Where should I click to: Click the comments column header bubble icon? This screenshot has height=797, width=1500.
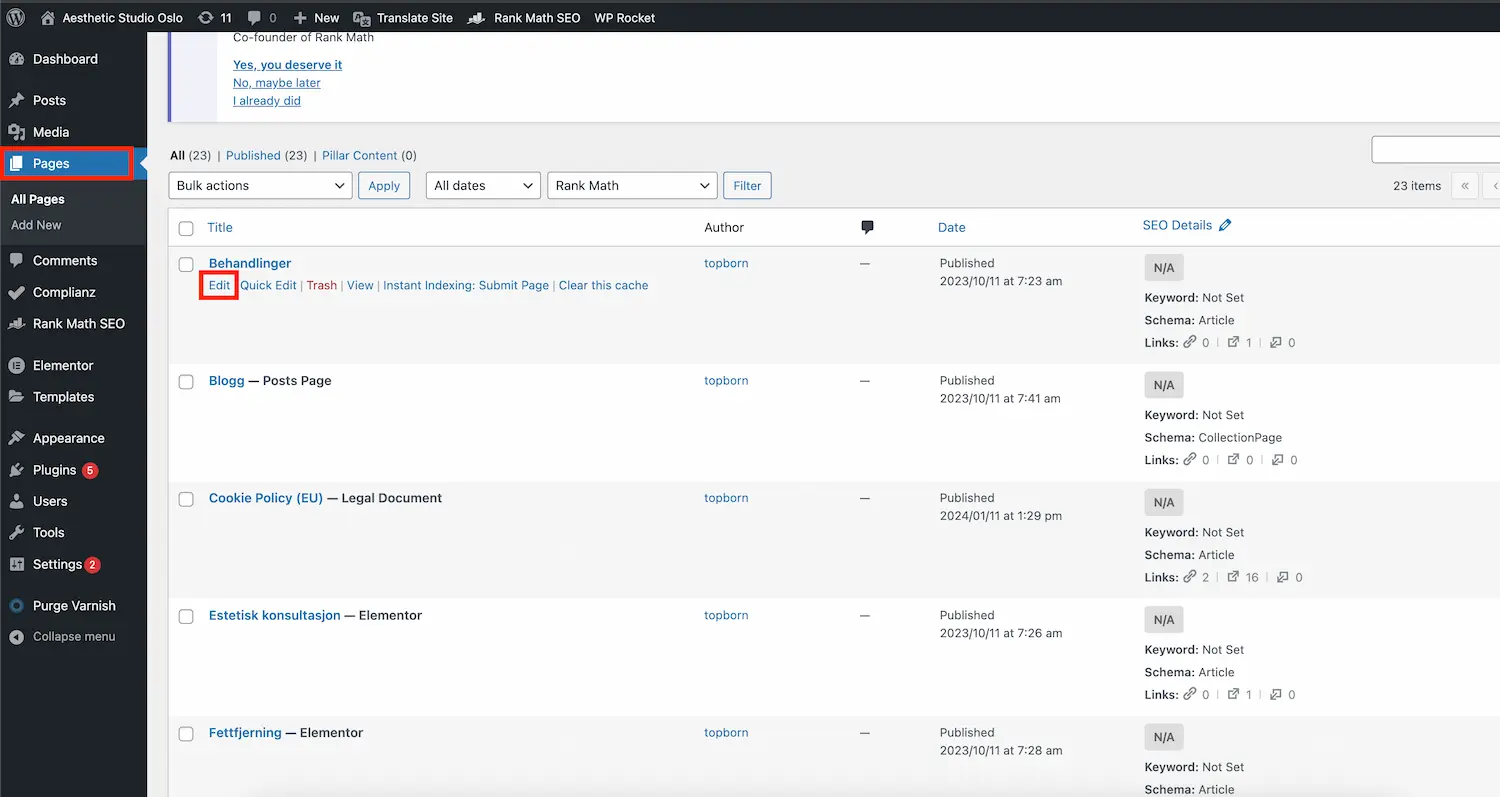coord(867,227)
